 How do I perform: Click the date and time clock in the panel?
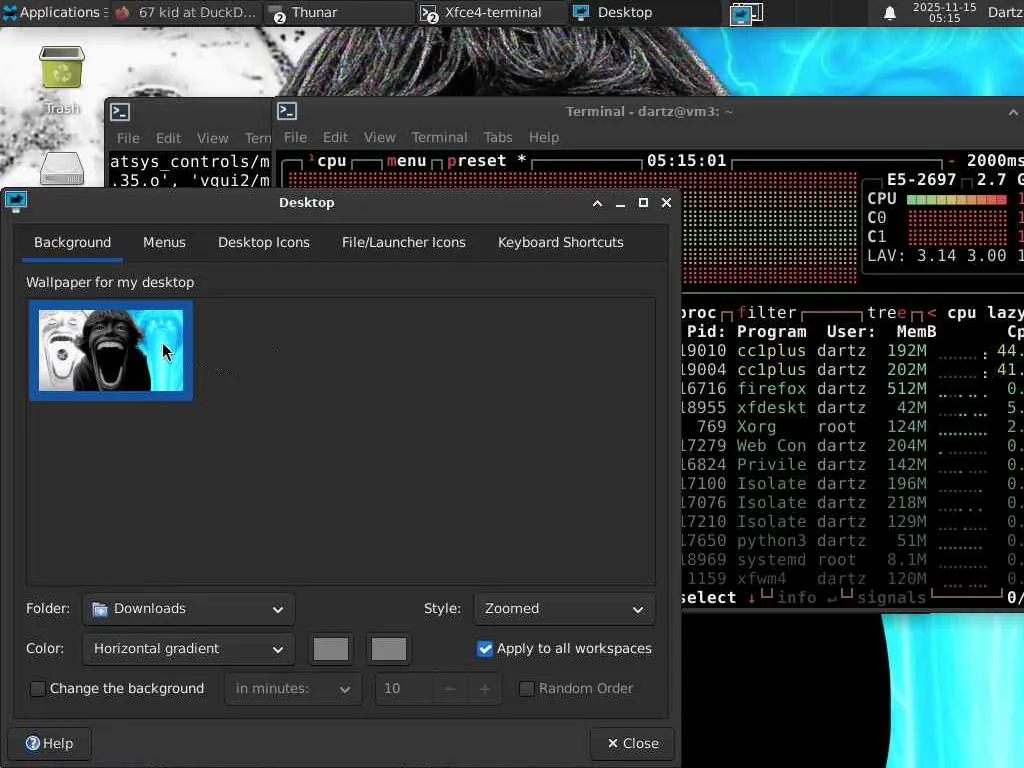pos(944,12)
